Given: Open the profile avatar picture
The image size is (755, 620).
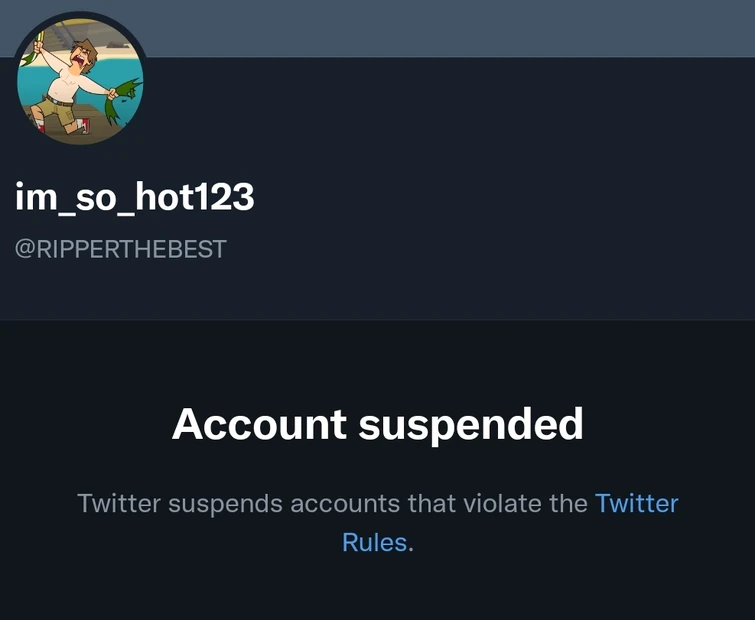Looking at the screenshot, I should click(81, 82).
